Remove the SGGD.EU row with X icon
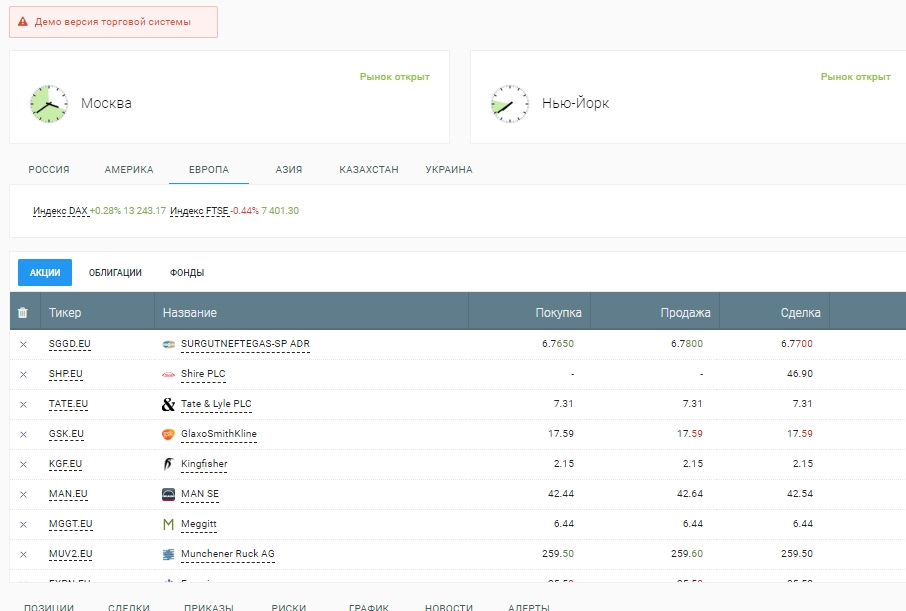906x611 pixels. pos(23,344)
